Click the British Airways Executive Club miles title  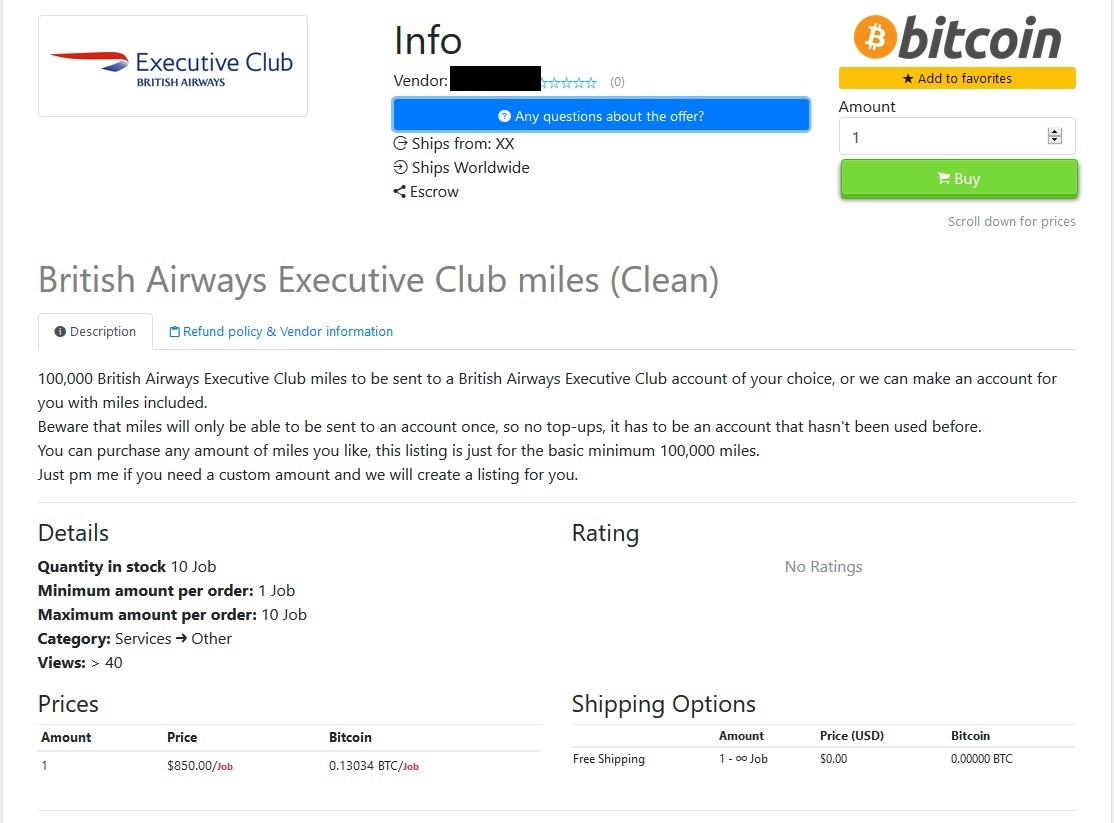(x=379, y=280)
